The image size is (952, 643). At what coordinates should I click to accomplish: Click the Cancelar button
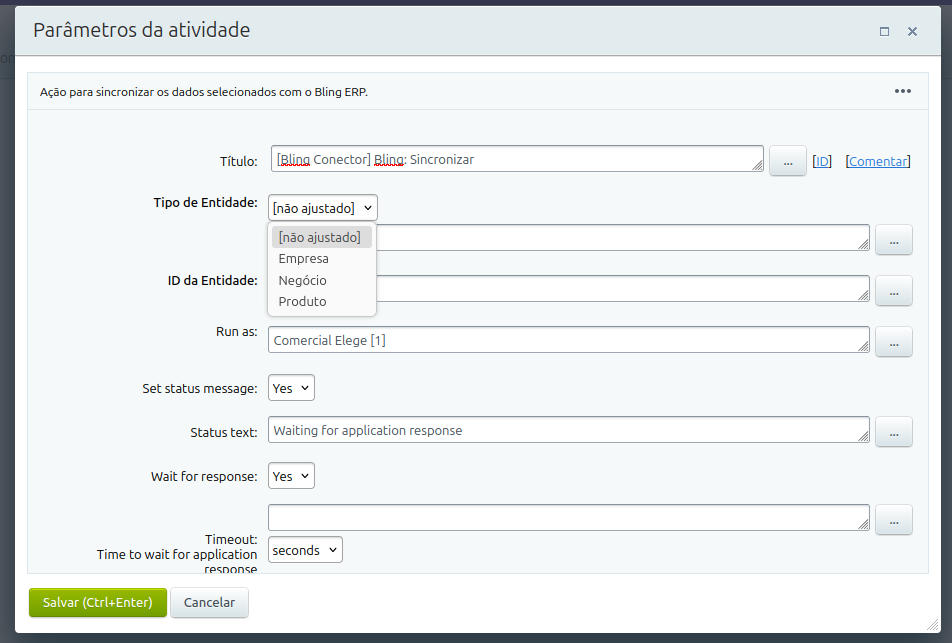click(209, 602)
